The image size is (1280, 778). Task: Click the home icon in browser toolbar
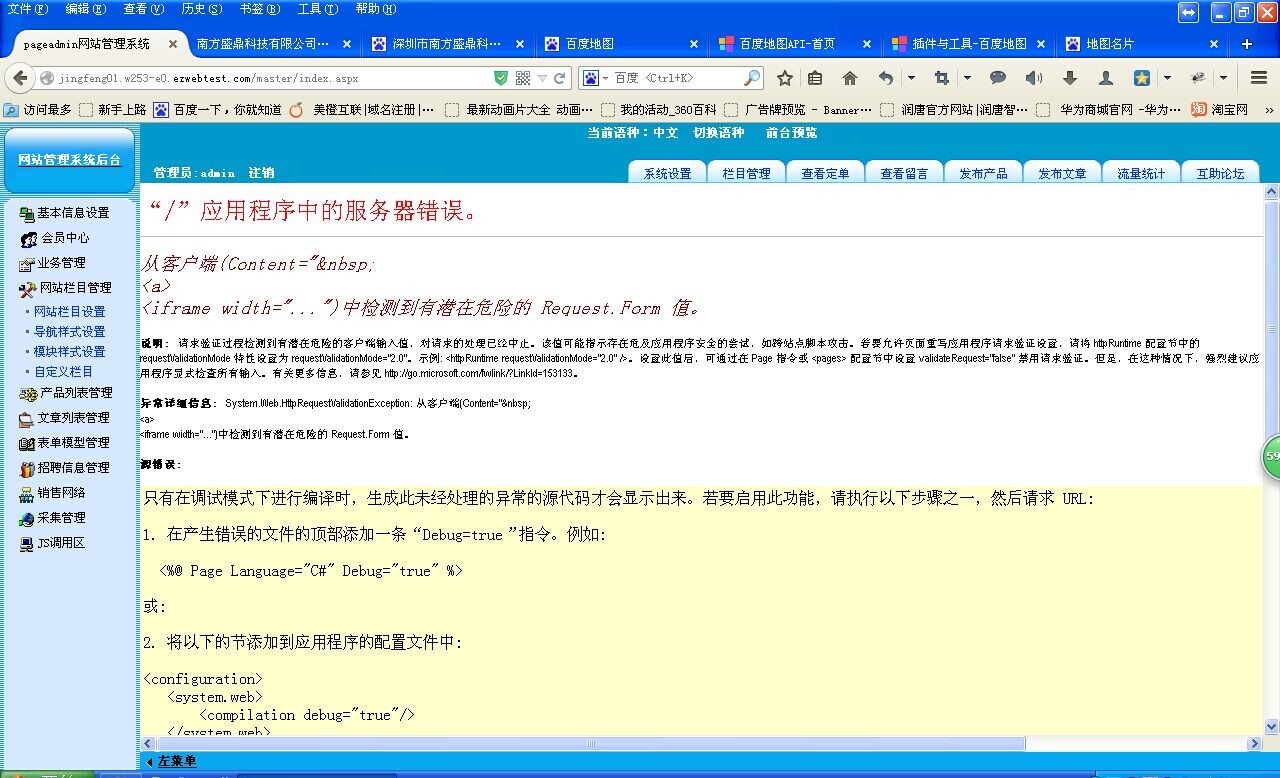click(850, 78)
